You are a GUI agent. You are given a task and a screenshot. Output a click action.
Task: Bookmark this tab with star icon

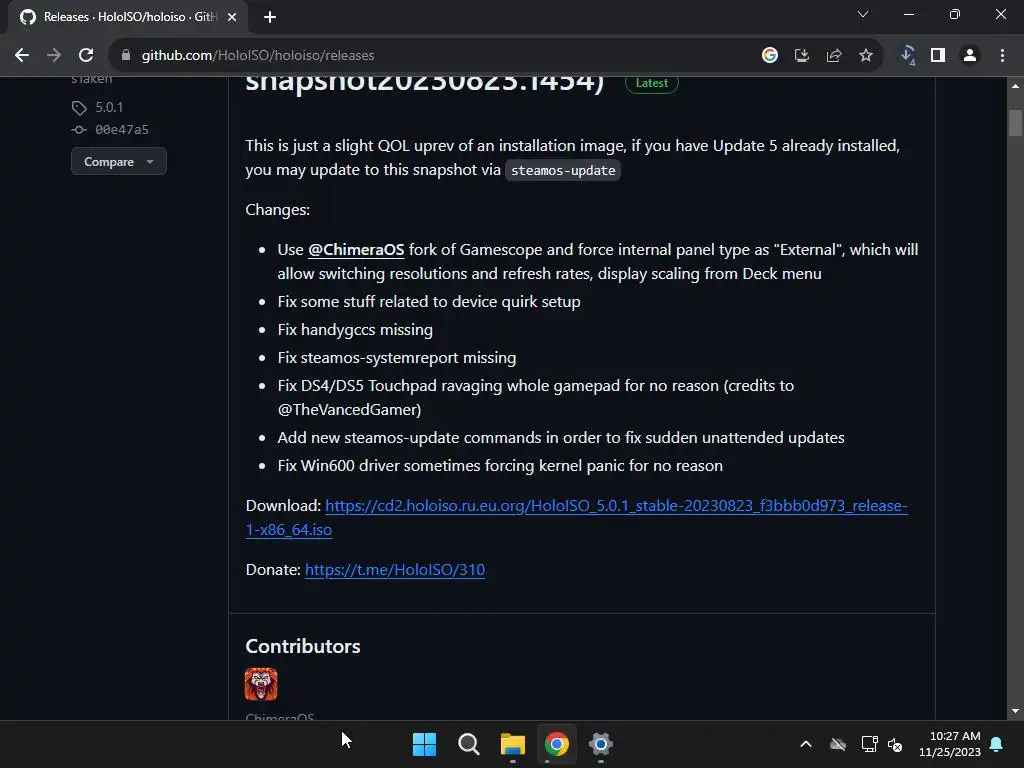[x=866, y=56]
